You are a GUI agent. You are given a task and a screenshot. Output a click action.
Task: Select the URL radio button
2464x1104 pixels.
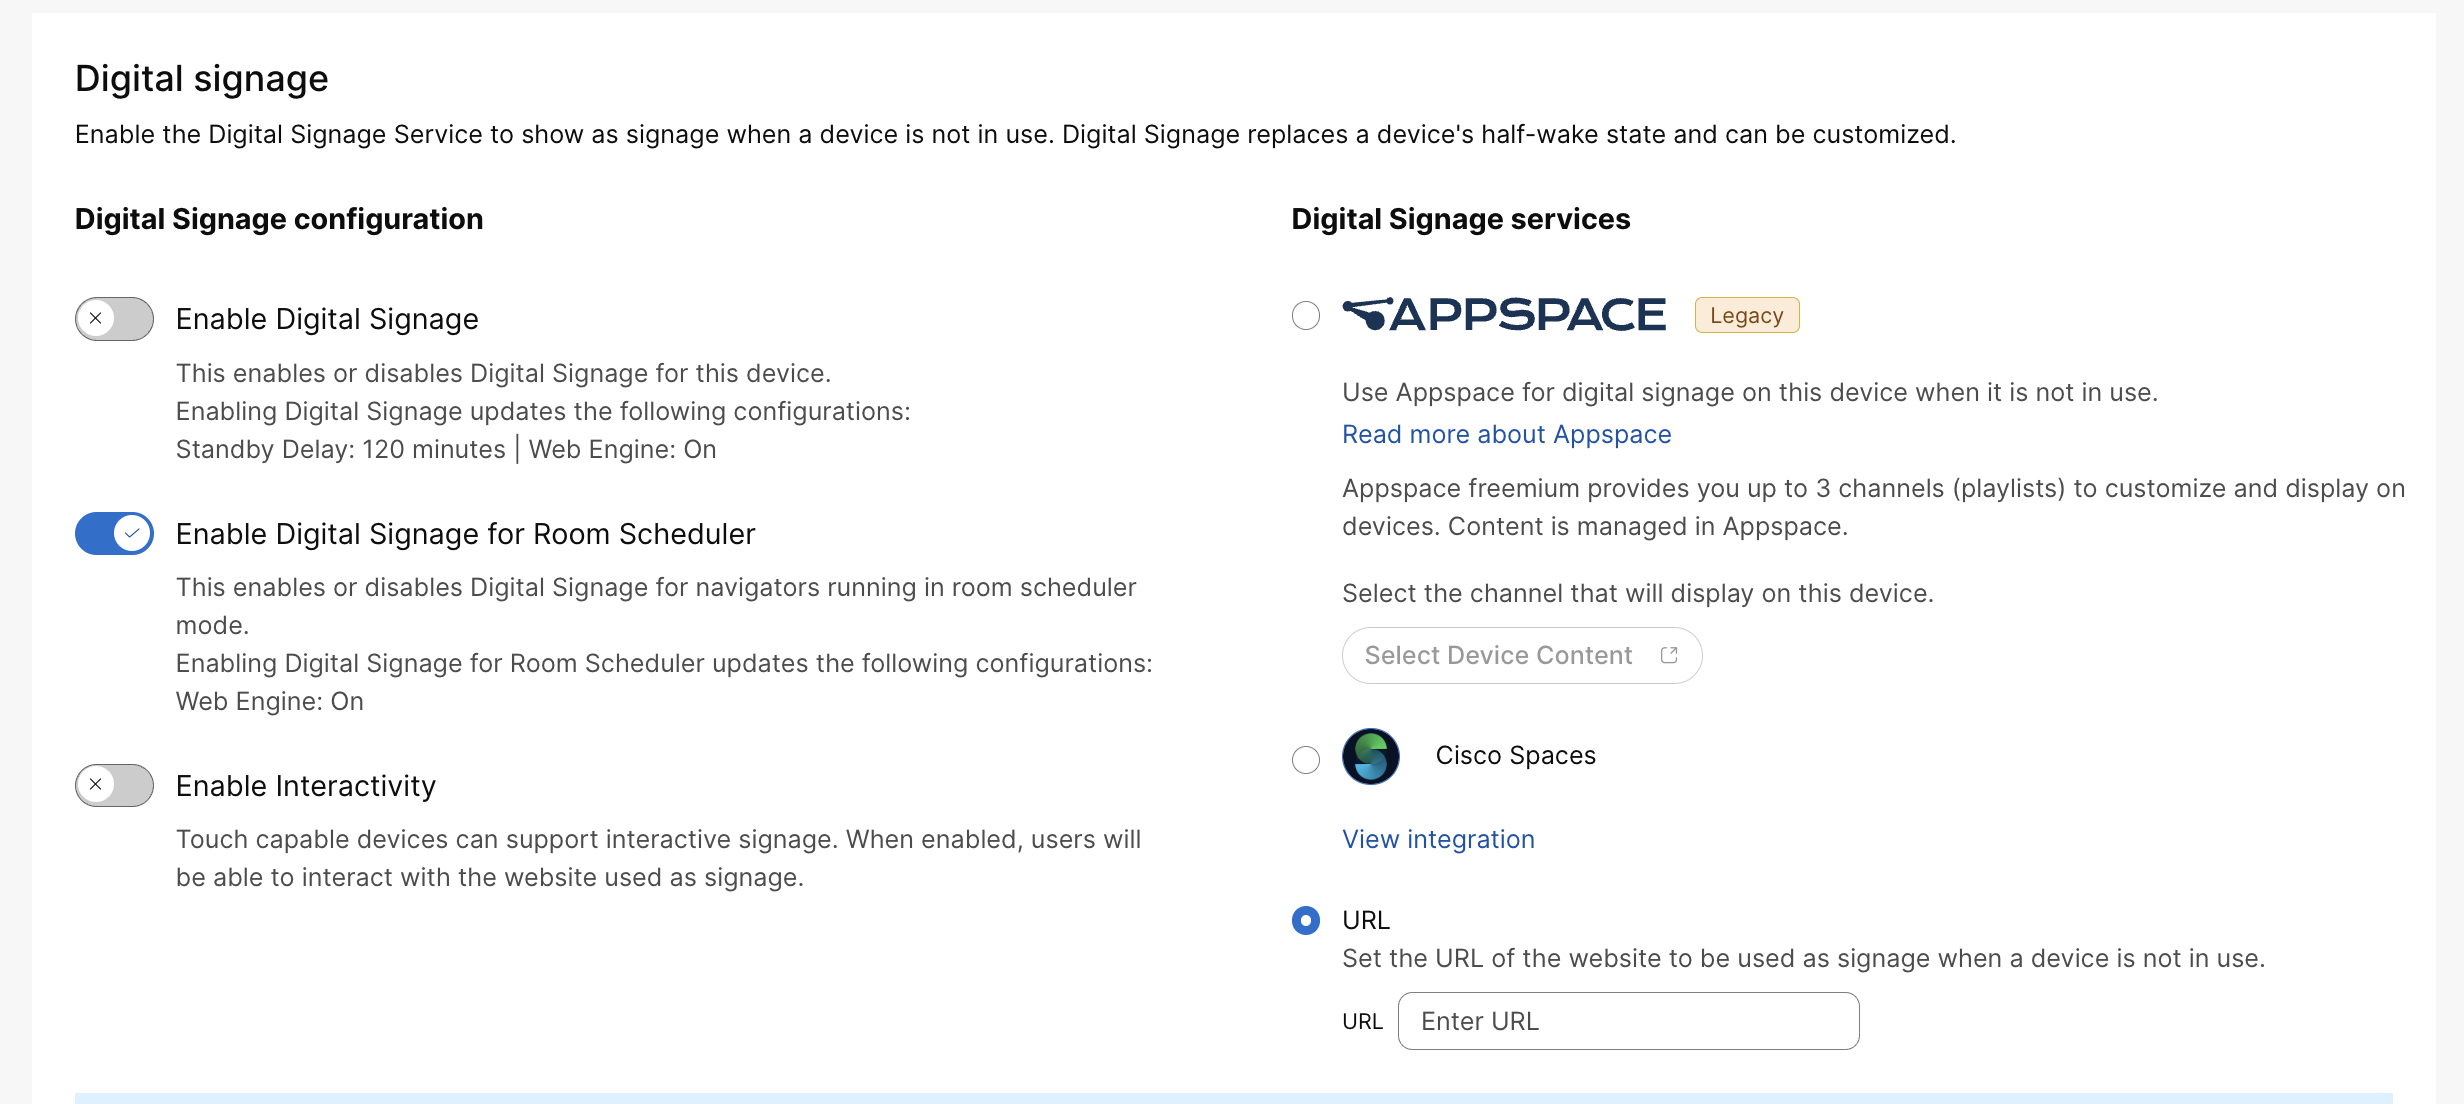1305,921
